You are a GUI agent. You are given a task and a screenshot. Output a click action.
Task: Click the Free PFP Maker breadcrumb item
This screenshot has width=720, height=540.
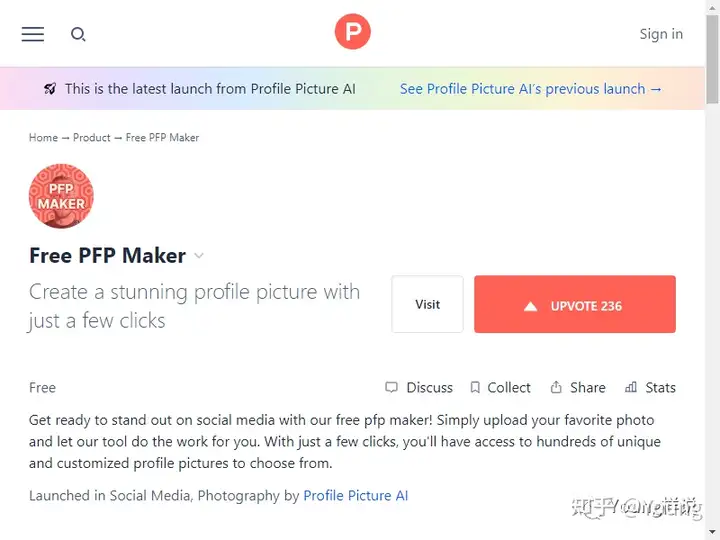point(163,138)
